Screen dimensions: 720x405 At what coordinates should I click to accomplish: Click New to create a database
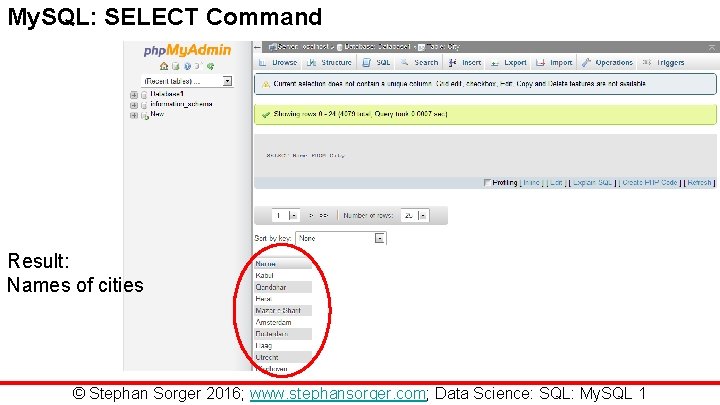tap(157, 114)
